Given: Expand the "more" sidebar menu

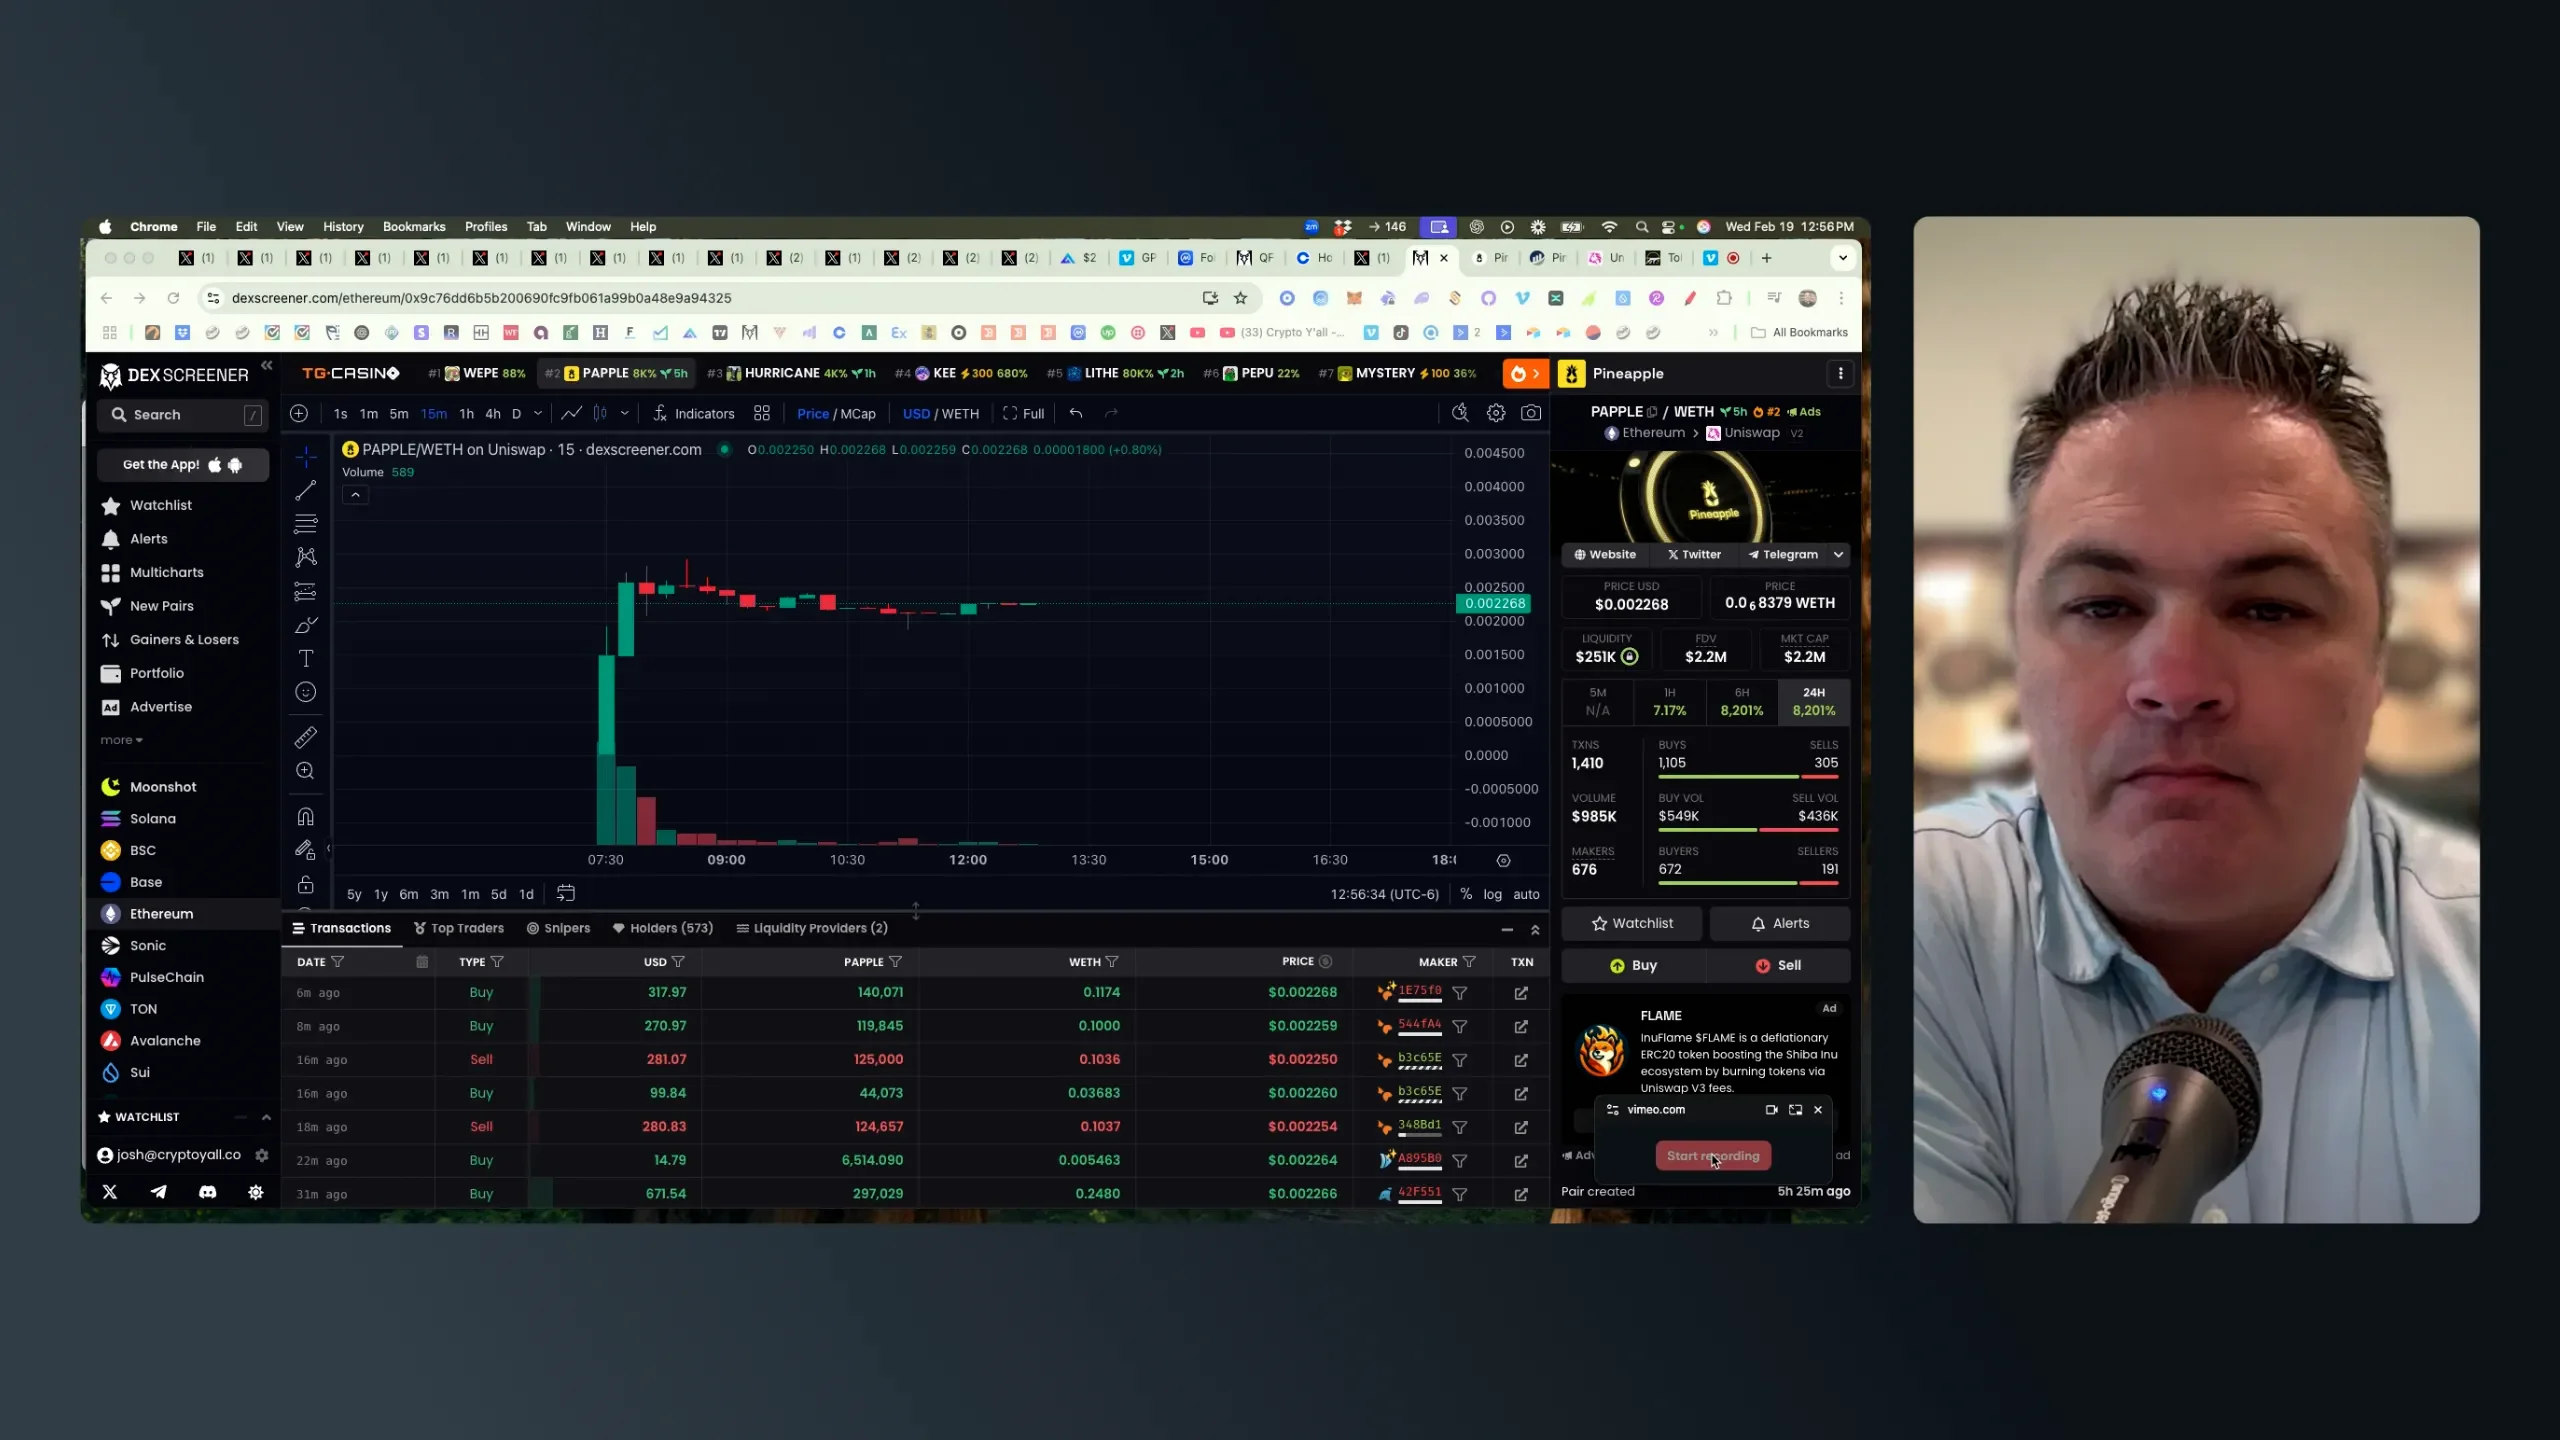Looking at the screenshot, I should [x=122, y=740].
